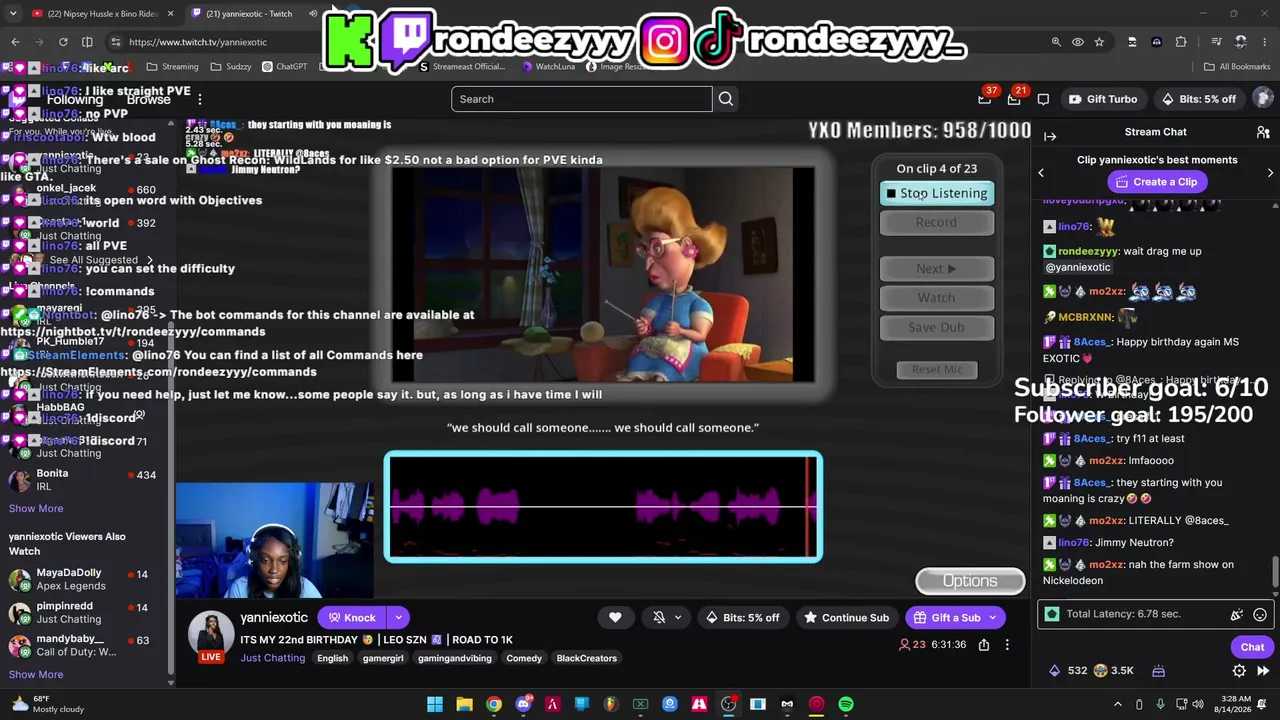This screenshot has width=1280, height=720.
Task: Open the Windows Start menu
Action: (x=435, y=704)
